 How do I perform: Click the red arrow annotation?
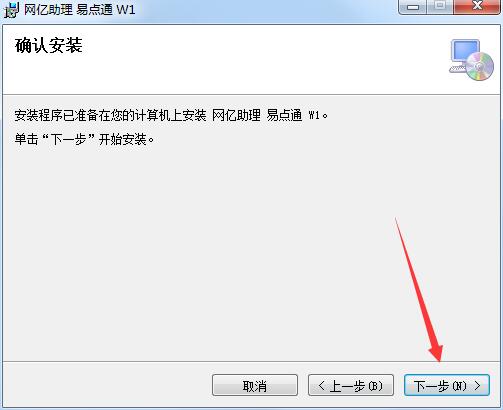tap(419, 289)
